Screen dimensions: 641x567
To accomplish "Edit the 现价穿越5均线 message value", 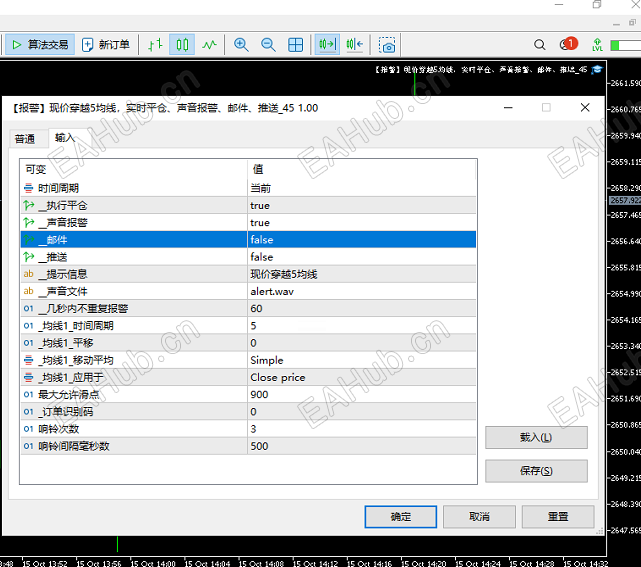I will [362, 274].
